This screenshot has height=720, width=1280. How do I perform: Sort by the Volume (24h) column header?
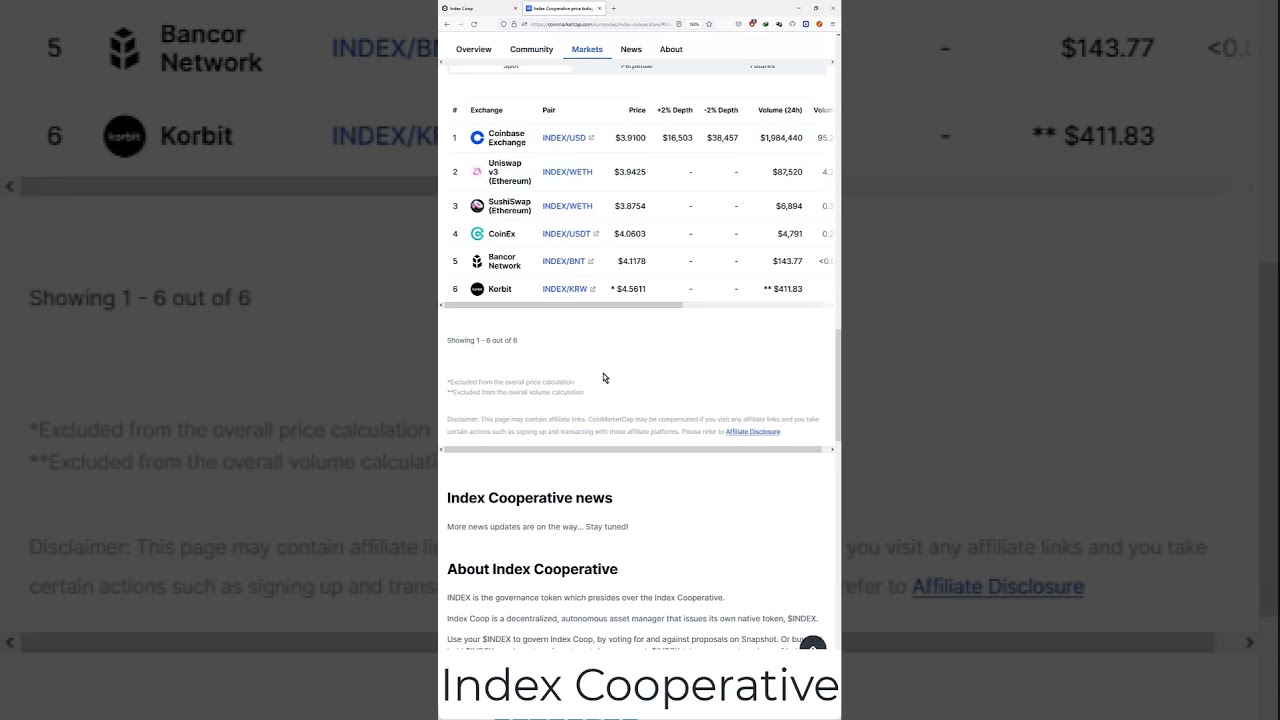pos(780,110)
